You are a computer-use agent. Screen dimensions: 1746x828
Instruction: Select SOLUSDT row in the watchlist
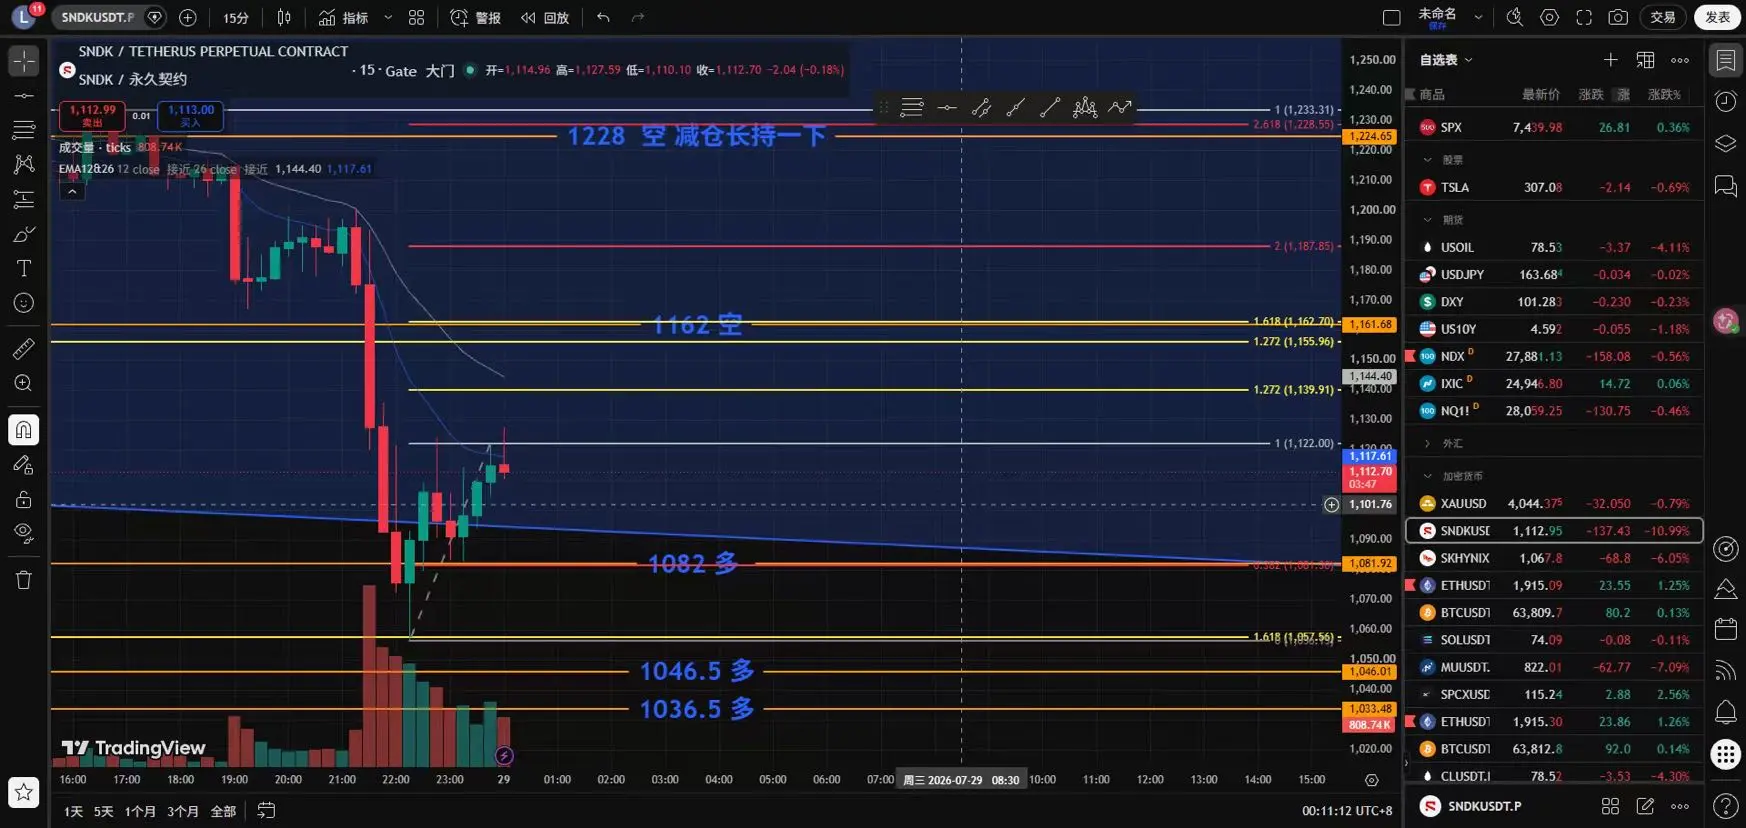1554,639
